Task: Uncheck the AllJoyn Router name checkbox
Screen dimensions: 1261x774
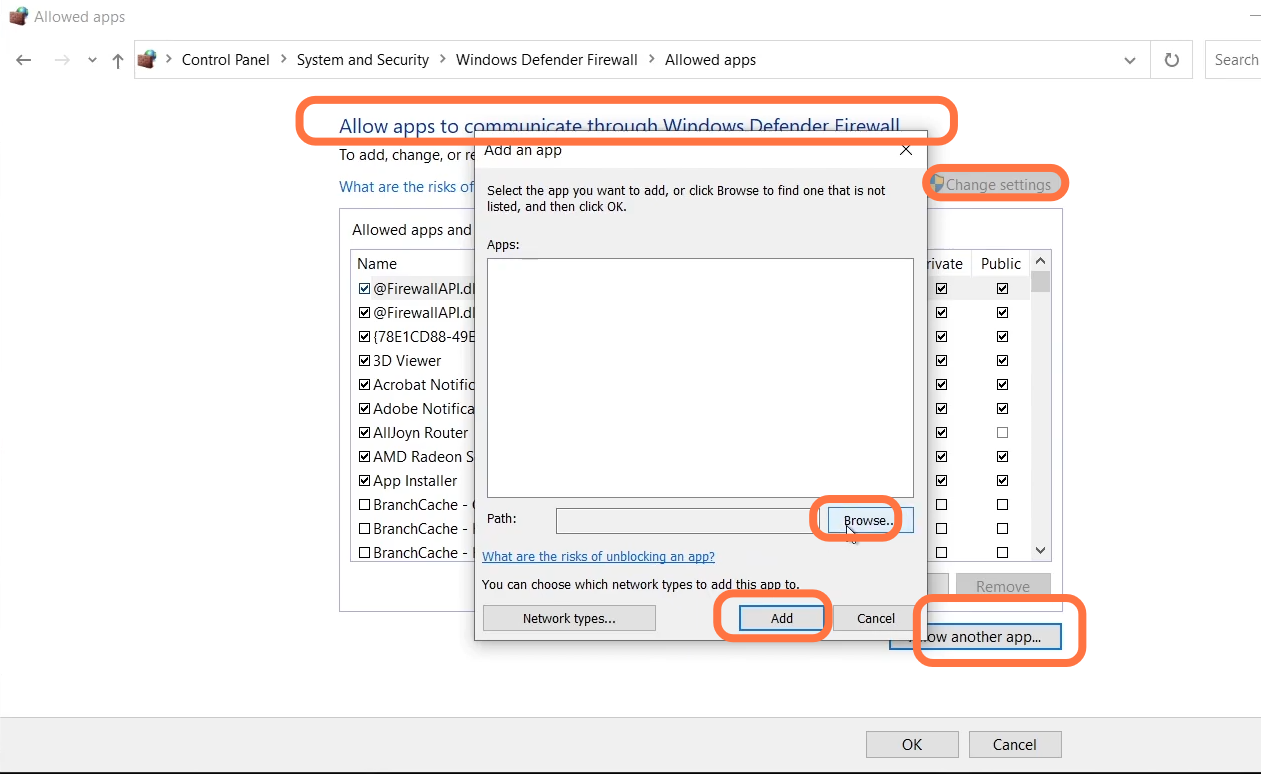Action: [365, 433]
